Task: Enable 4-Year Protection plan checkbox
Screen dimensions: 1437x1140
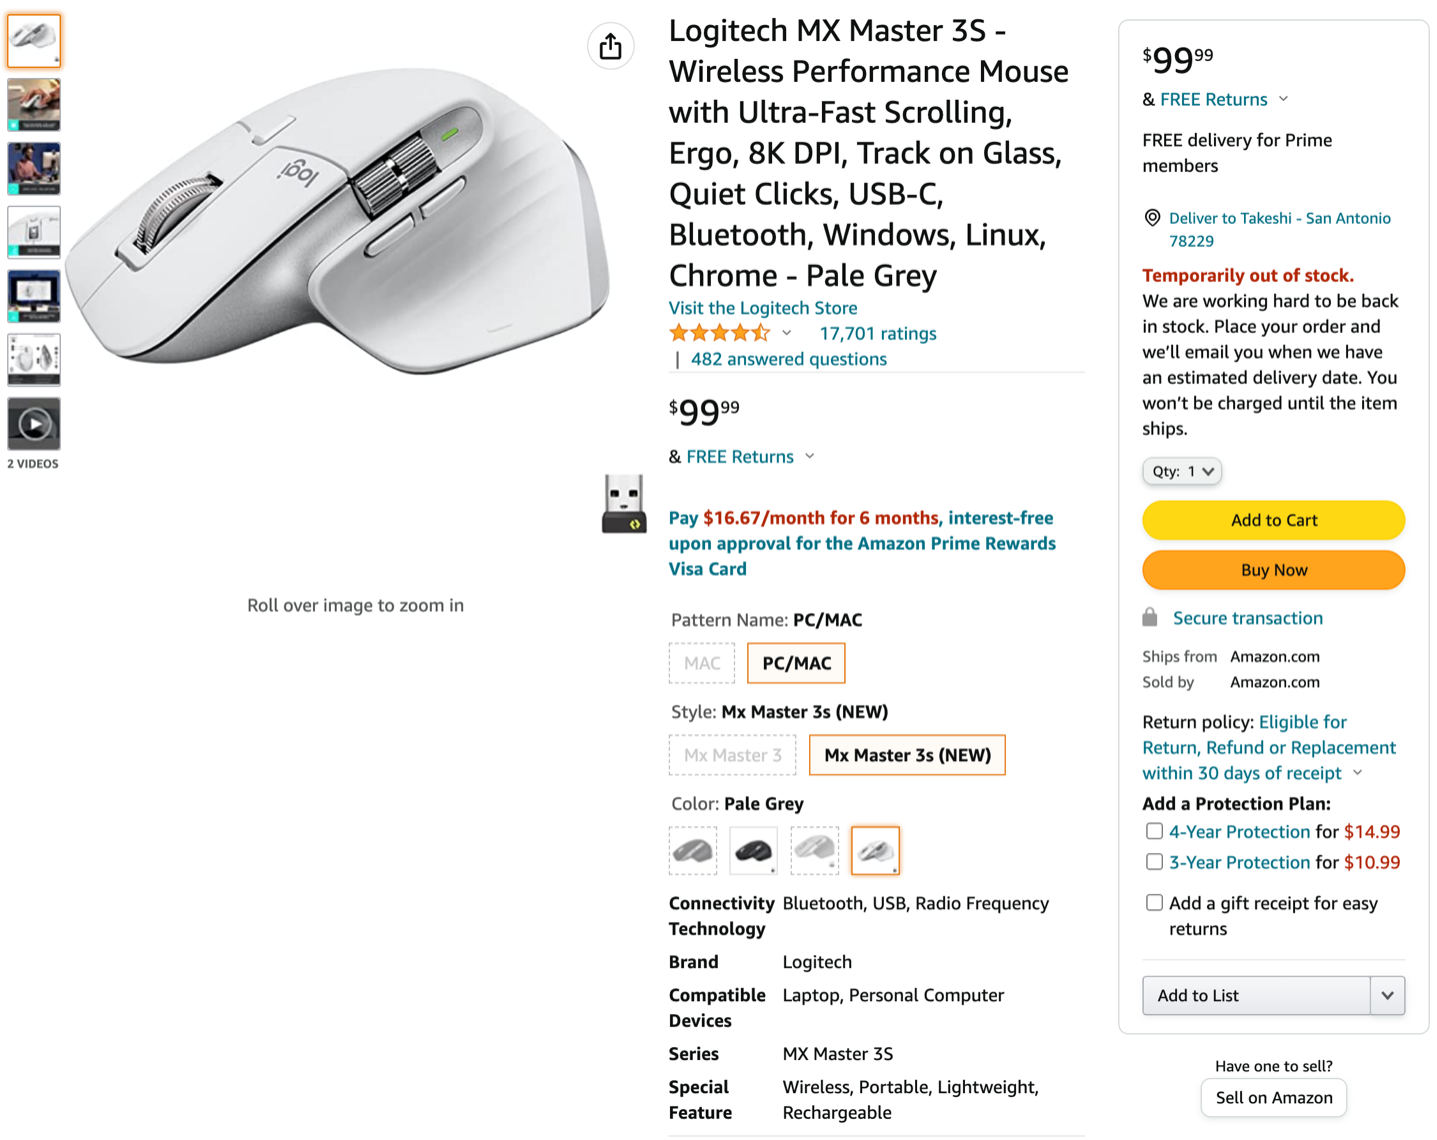Action: 1154,831
